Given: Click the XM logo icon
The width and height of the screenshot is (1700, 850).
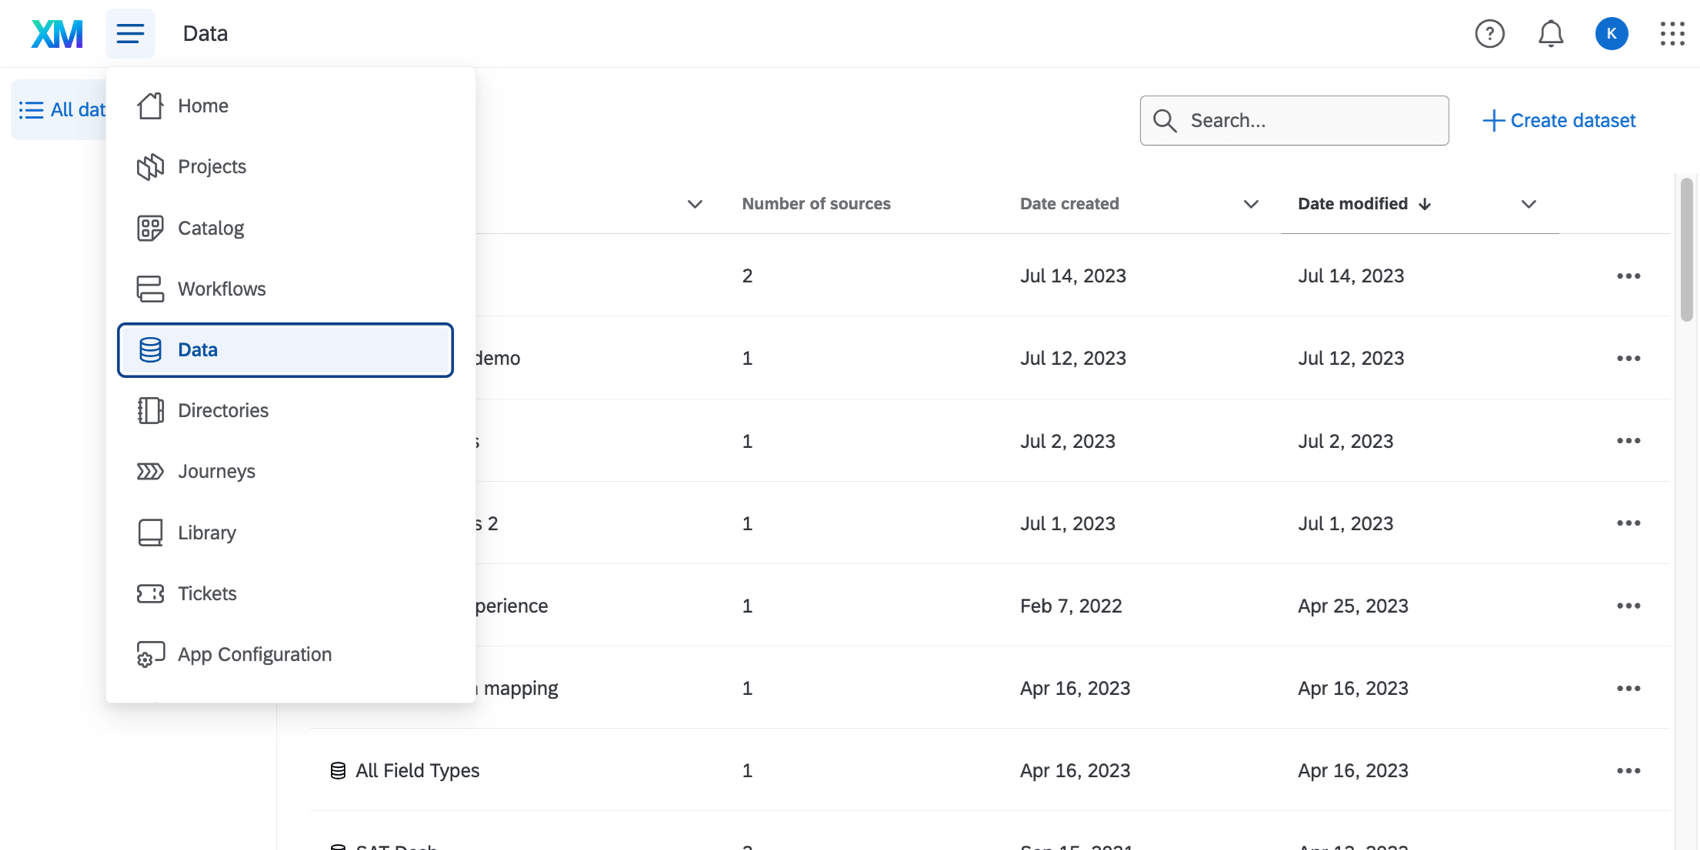Looking at the screenshot, I should coord(57,34).
